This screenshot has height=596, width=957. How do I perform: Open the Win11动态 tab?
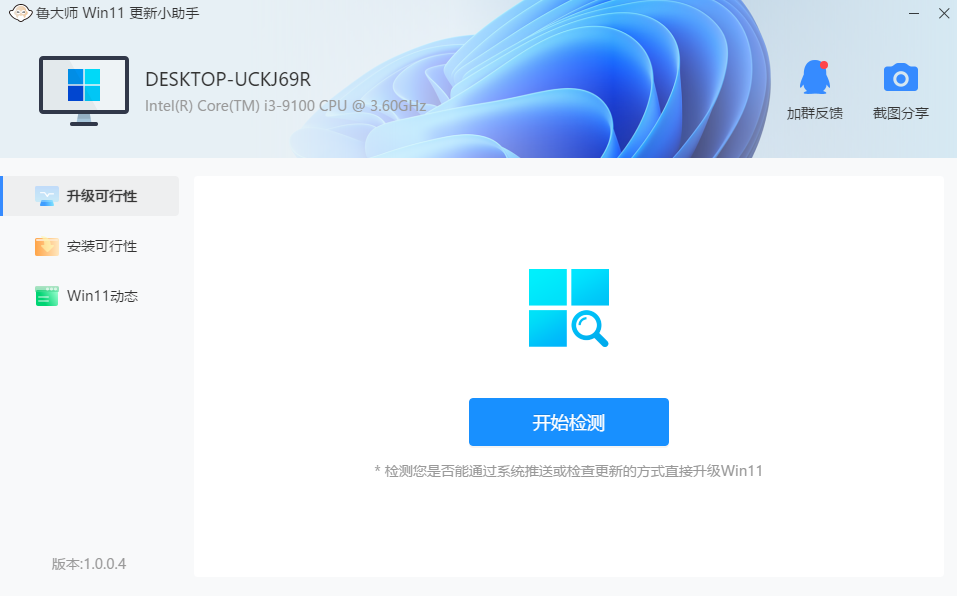pos(90,296)
